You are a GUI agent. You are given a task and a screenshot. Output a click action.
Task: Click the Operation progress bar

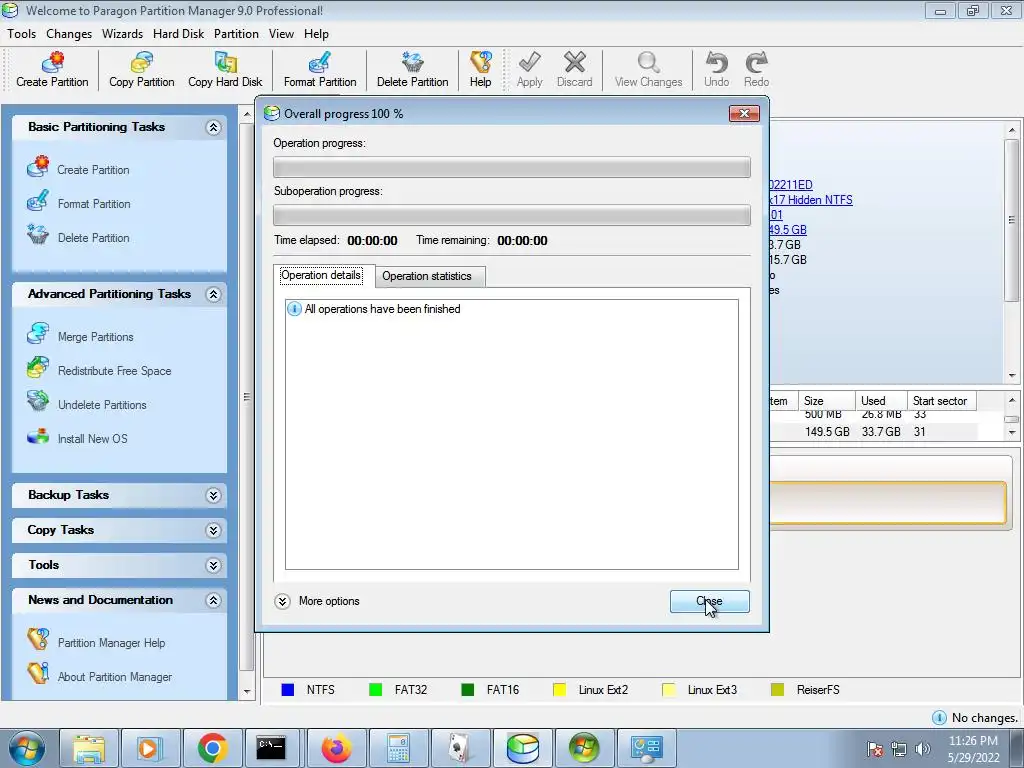[x=512, y=167]
